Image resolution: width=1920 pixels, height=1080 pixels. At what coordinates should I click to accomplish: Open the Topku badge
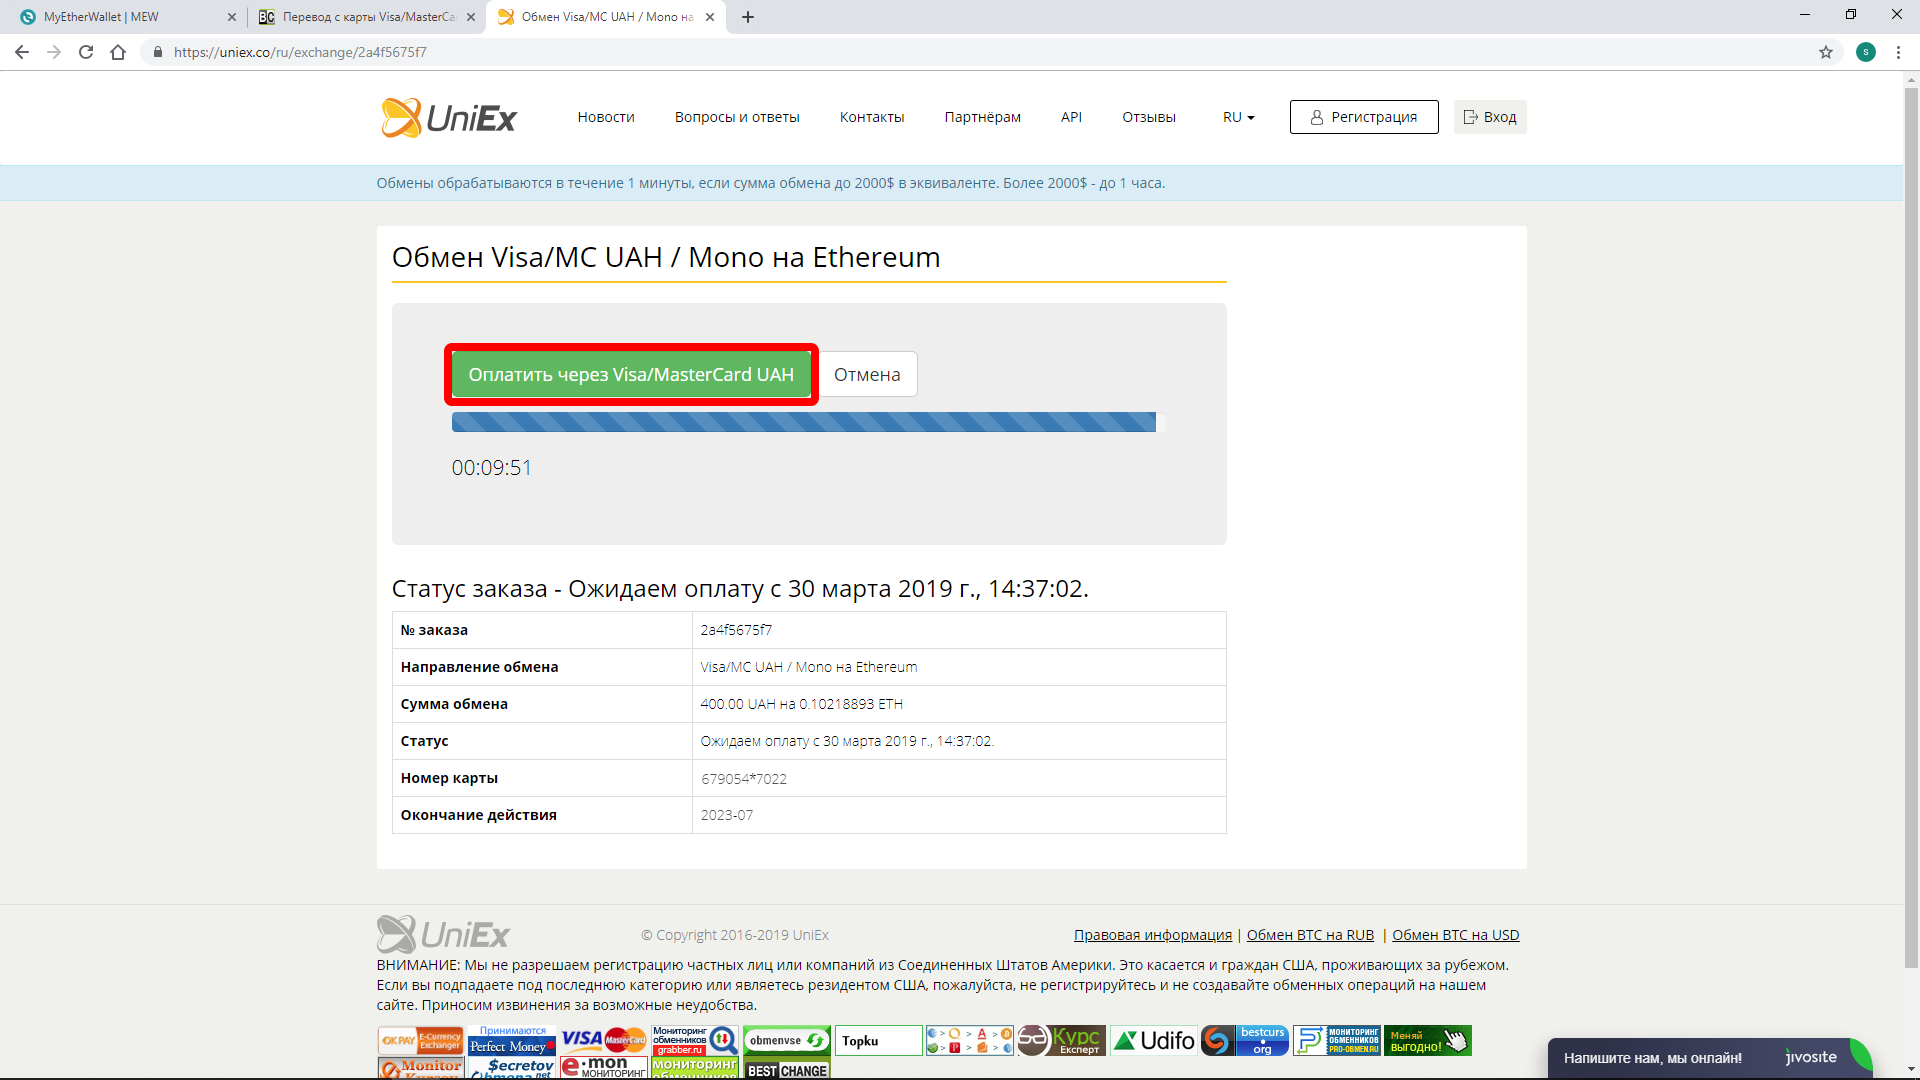tap(878, 1041)
